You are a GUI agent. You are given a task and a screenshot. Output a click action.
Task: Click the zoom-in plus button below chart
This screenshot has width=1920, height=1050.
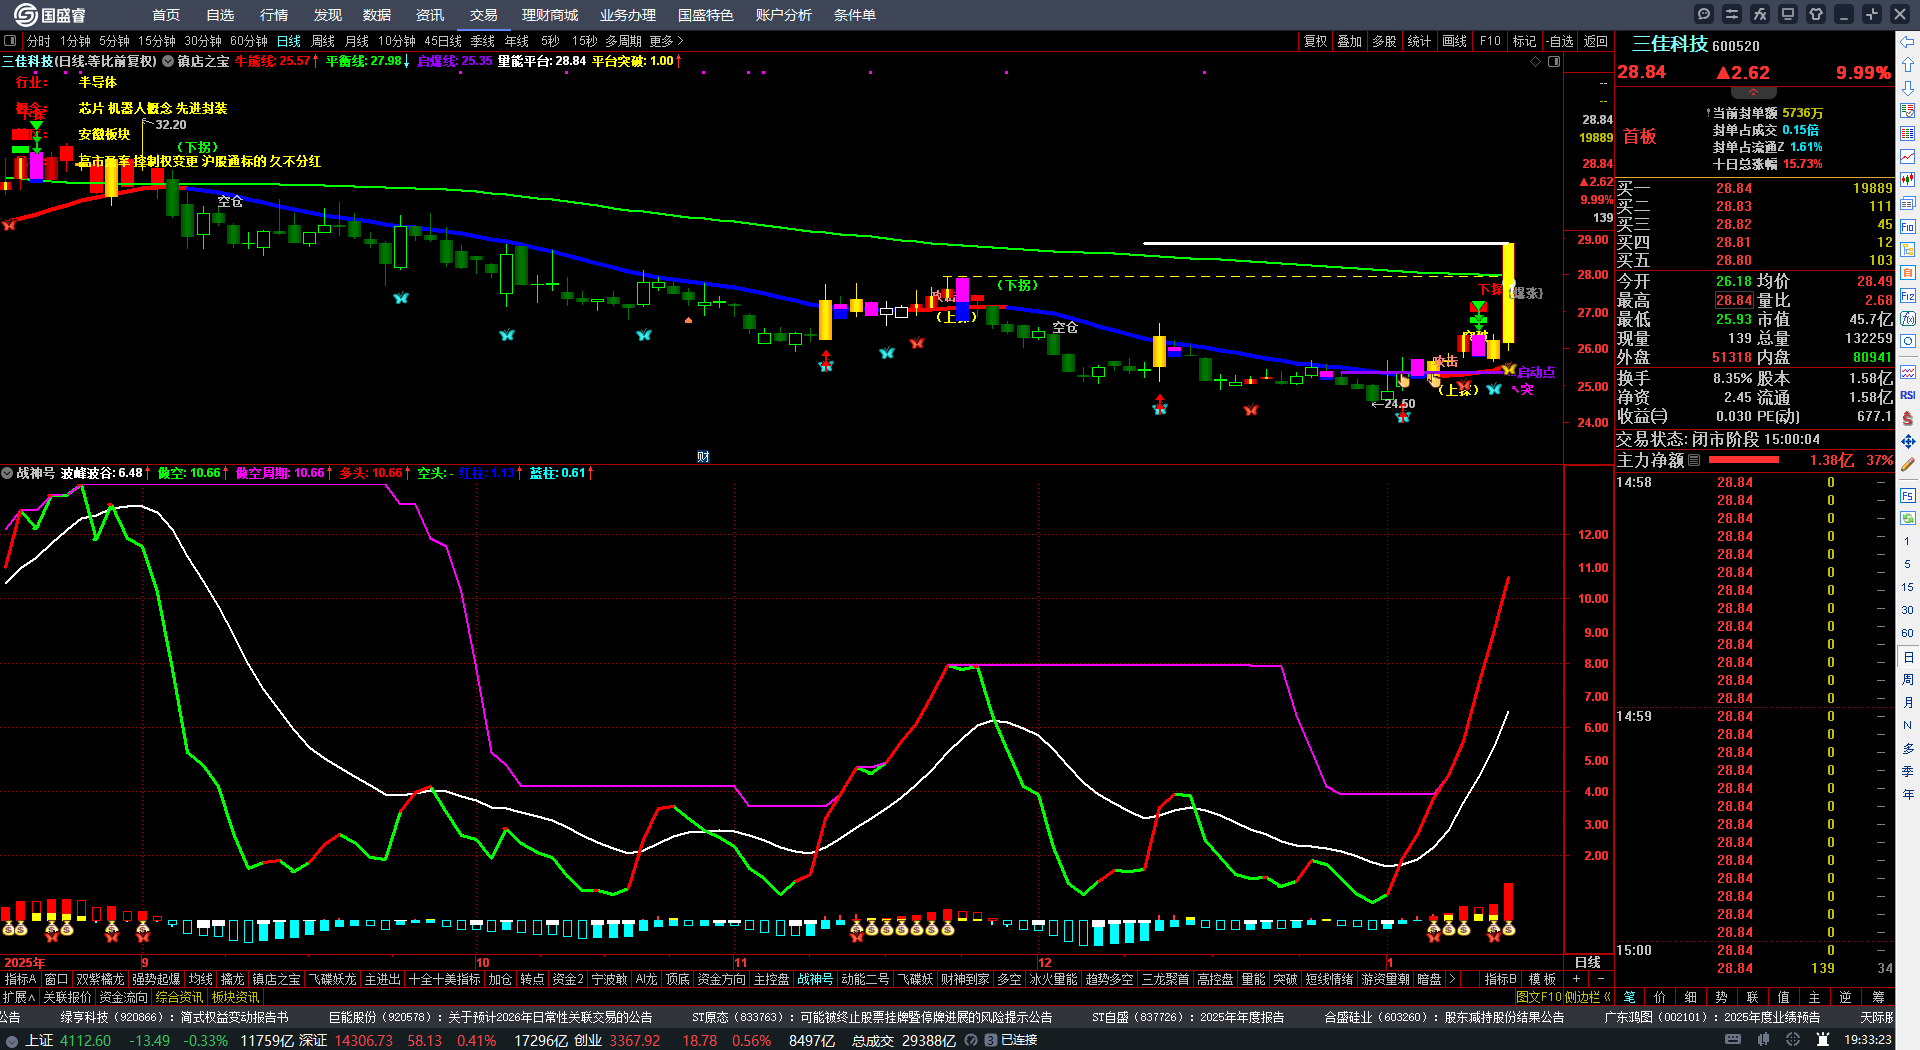coord(1577,980)
